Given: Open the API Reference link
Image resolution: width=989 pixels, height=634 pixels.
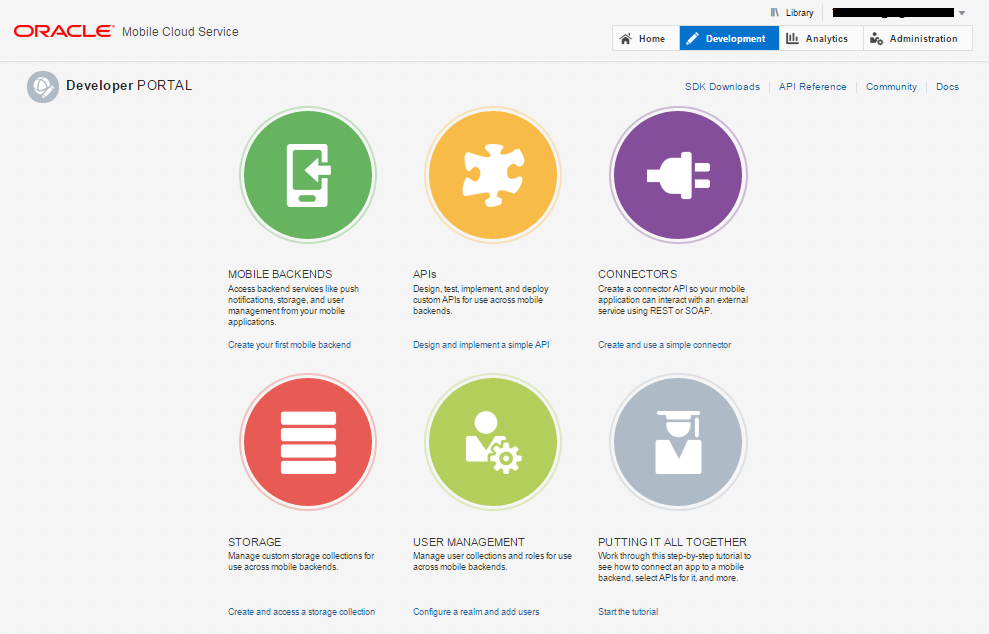Looking at the screenshot, I should tap(812, 87).
